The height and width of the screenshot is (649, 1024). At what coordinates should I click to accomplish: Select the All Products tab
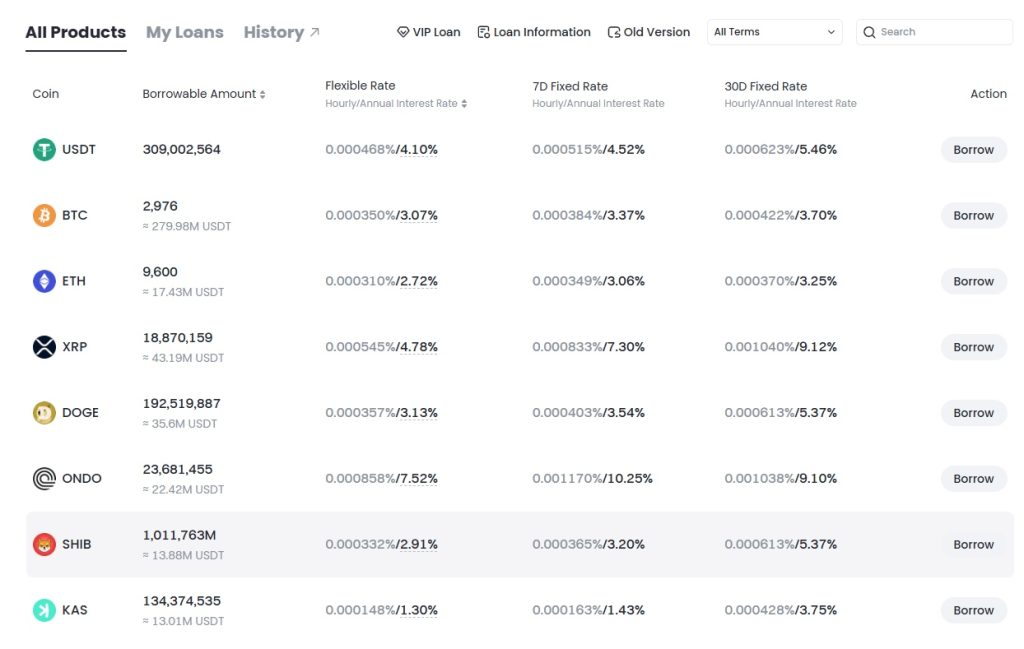75,31
